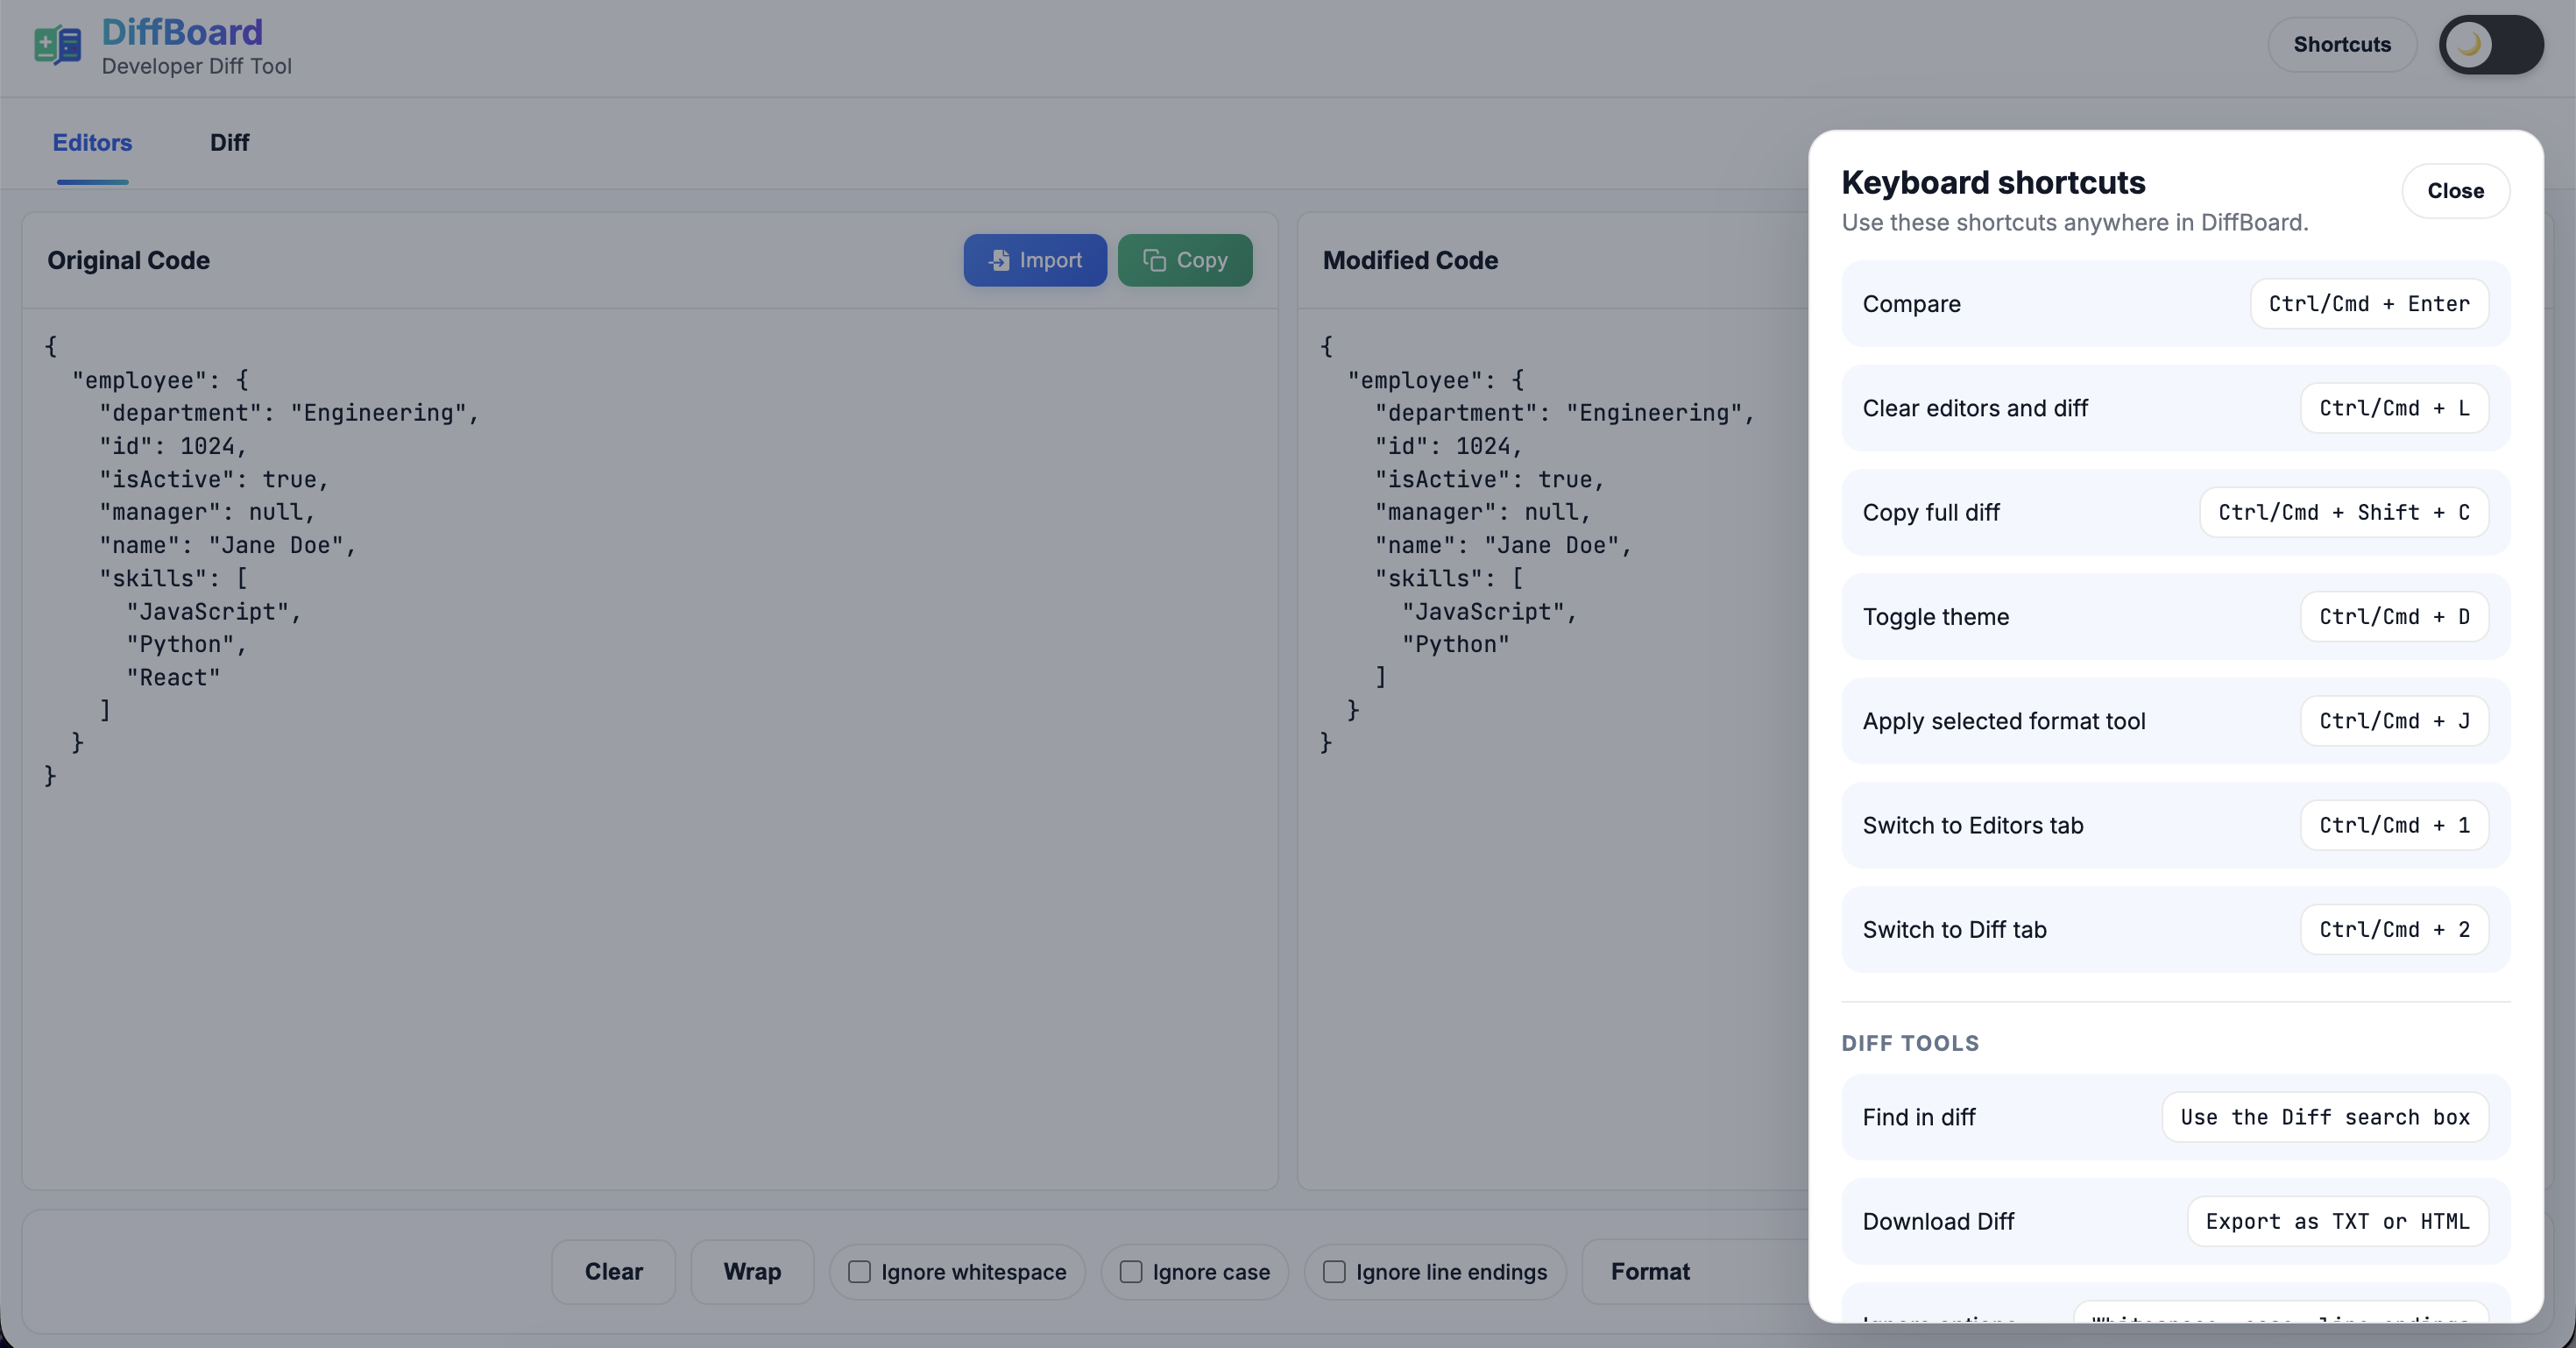Switch to the Diff tab
The image size is (2576, 1348).
click(229, 143)
